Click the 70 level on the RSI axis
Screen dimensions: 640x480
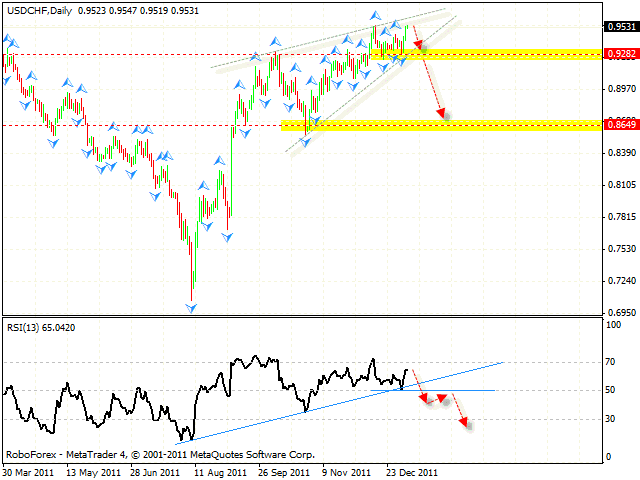point(611,362)
